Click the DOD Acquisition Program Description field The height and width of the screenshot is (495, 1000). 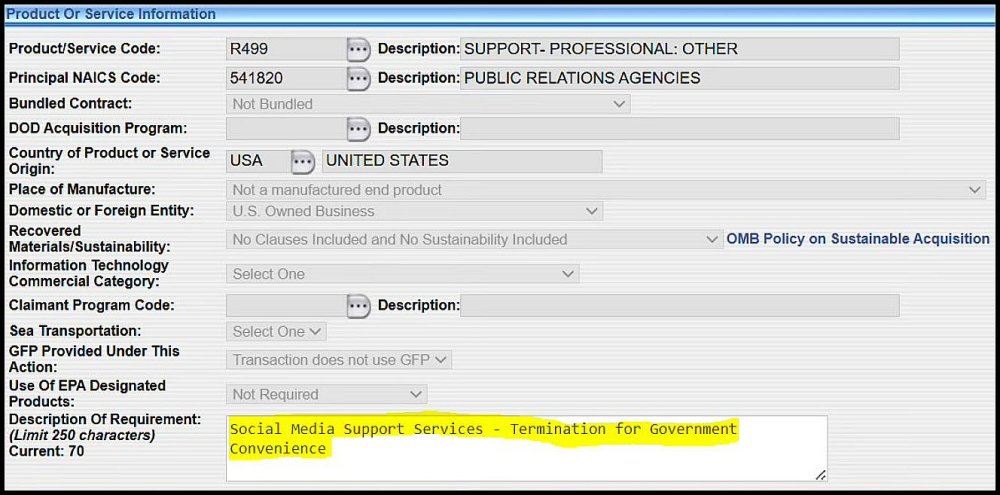[x=679, y=128]
